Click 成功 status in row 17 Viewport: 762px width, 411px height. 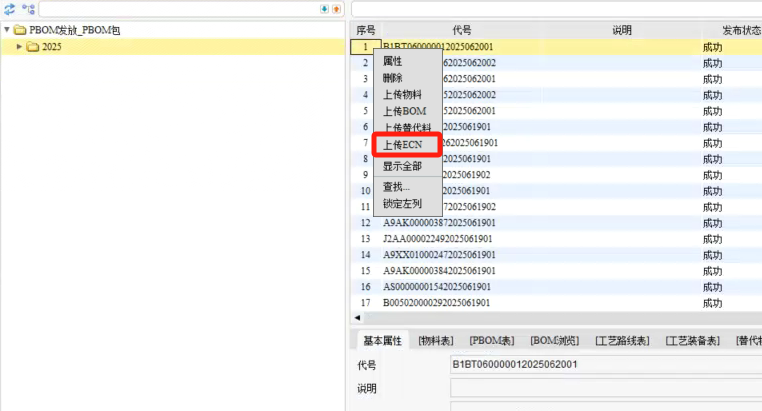coord(712,303)
